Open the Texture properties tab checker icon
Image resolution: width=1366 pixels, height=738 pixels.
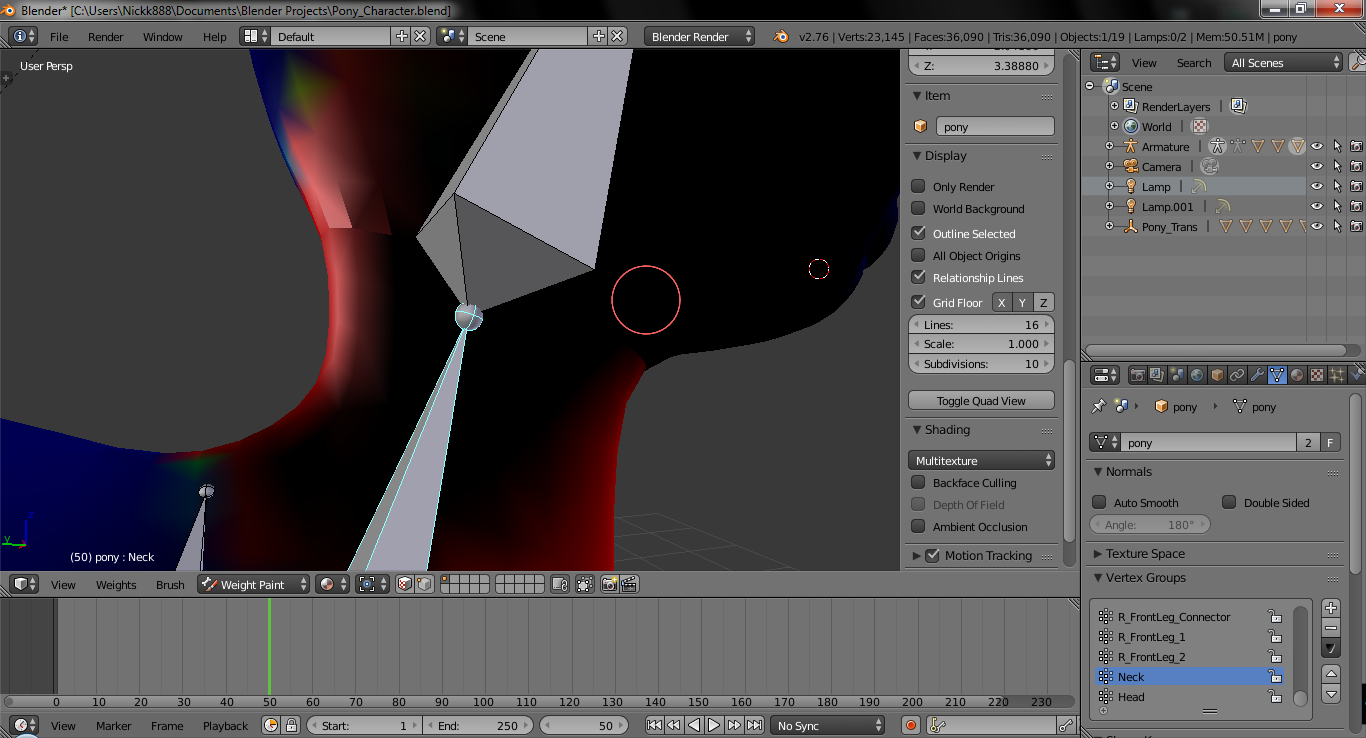[1317, 375]
